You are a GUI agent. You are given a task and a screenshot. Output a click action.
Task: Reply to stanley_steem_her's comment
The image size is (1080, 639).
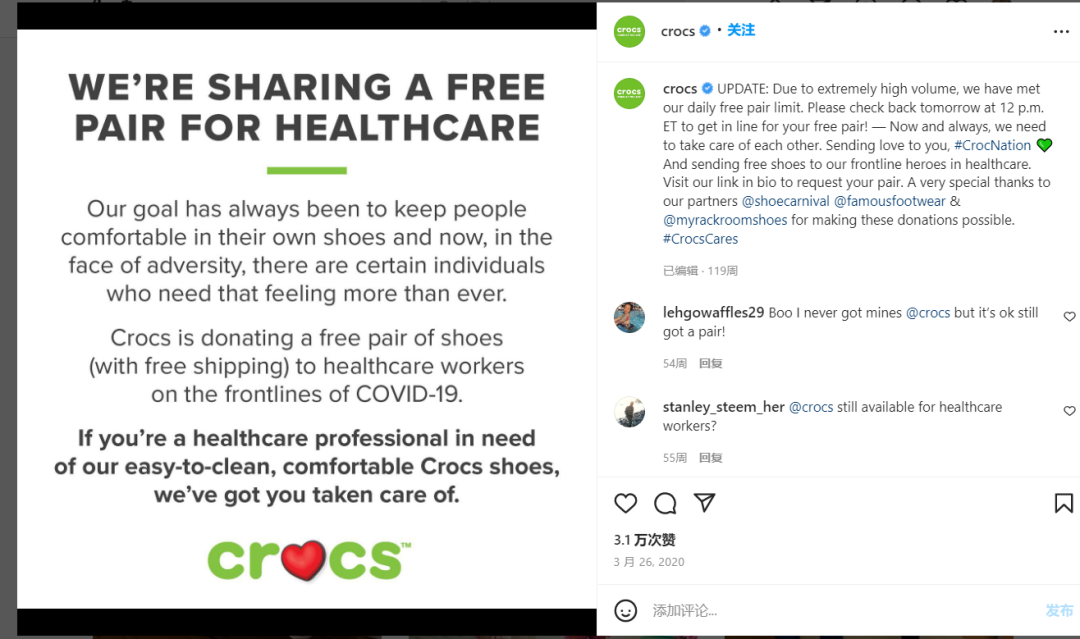click(x=710, y=458)
